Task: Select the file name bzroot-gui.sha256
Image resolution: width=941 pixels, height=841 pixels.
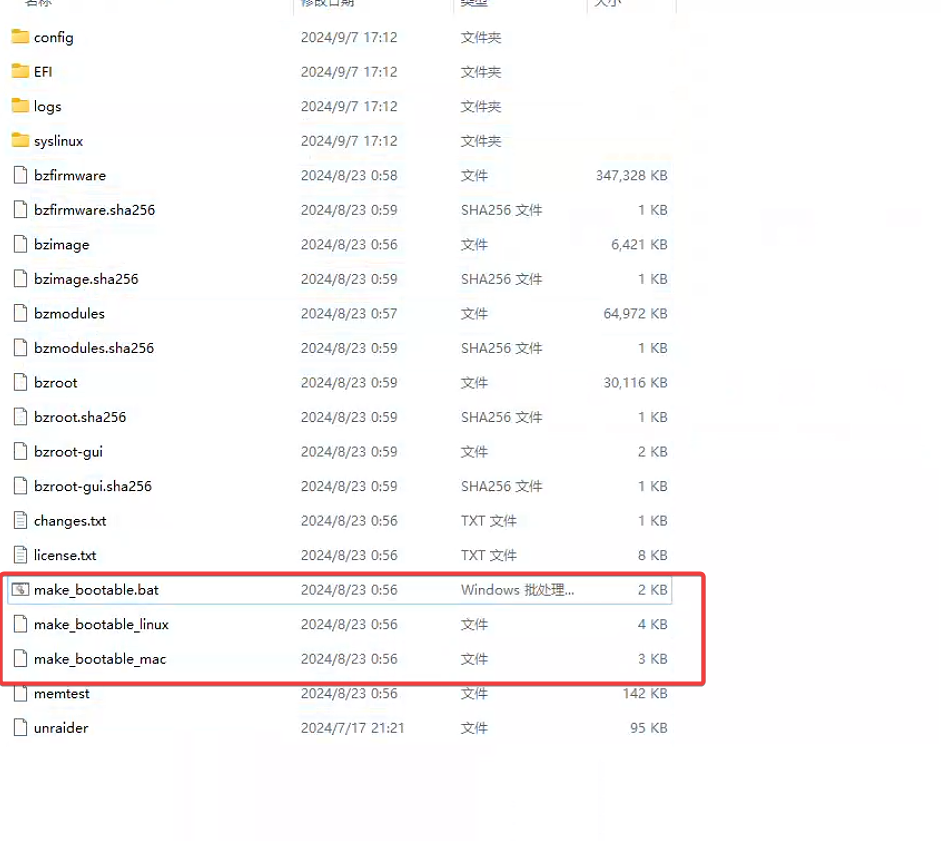Action: 92,486
